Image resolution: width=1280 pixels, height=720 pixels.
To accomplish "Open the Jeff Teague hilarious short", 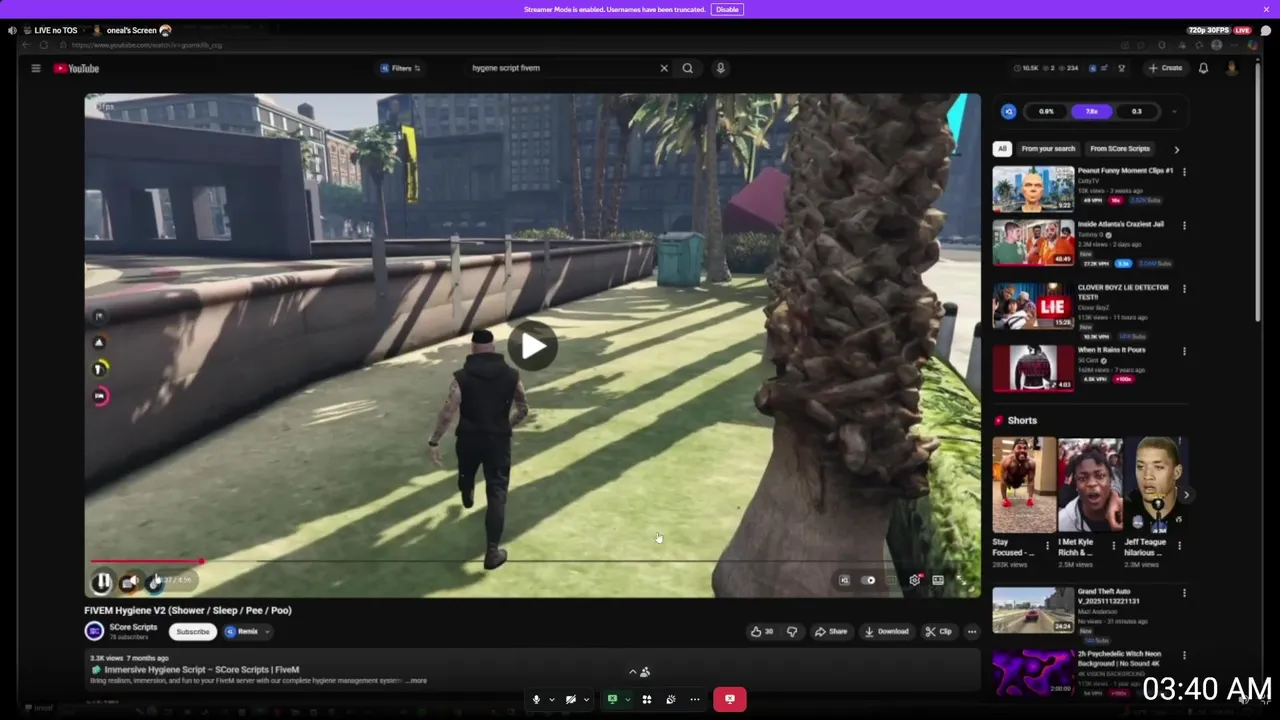I will pyautogui.click(x=1155, y=485).
